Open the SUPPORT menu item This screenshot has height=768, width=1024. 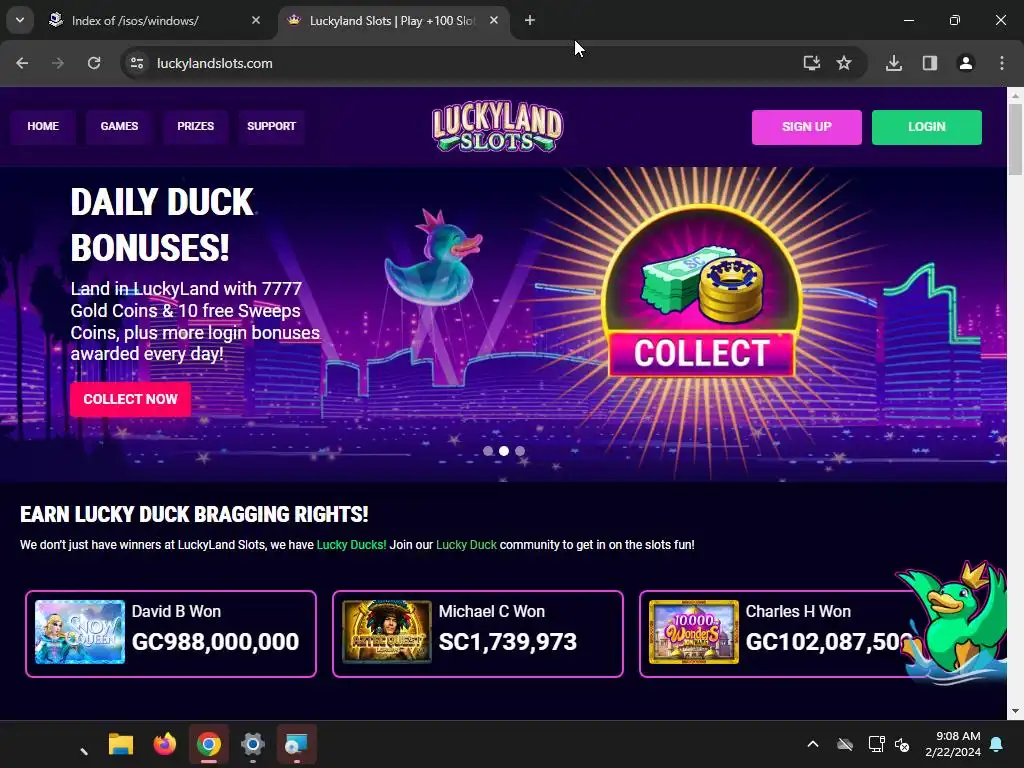tap(271, 126)
